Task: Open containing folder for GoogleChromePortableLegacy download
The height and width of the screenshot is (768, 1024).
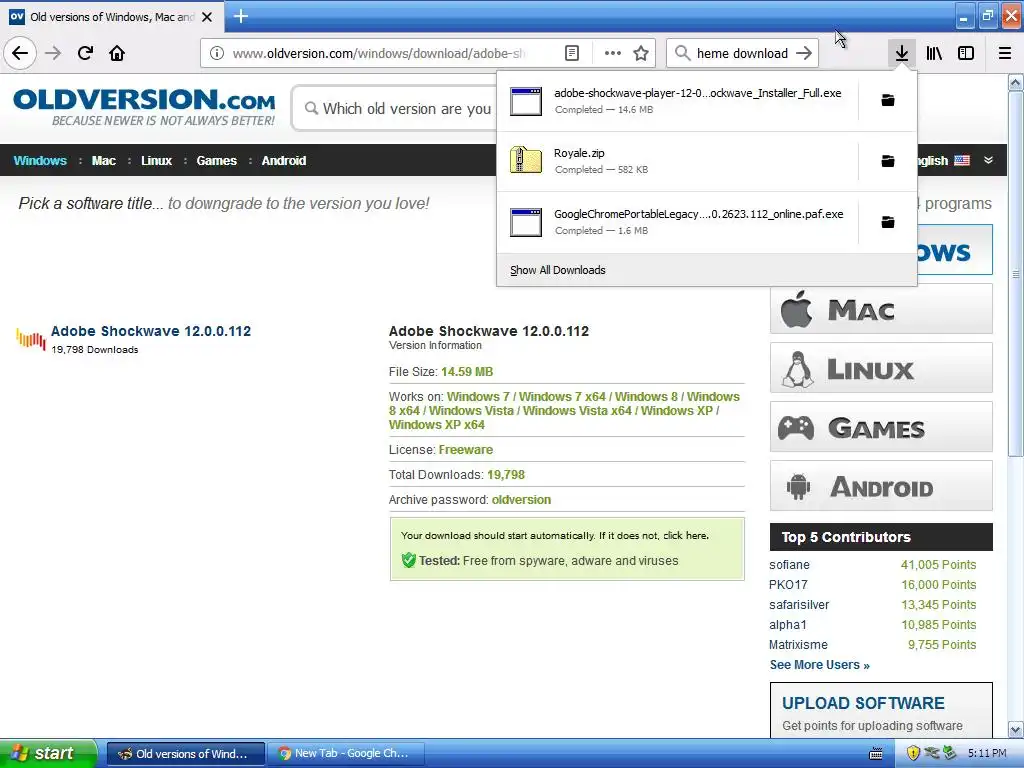Action: pyautogui.click(x=888, y=222)
